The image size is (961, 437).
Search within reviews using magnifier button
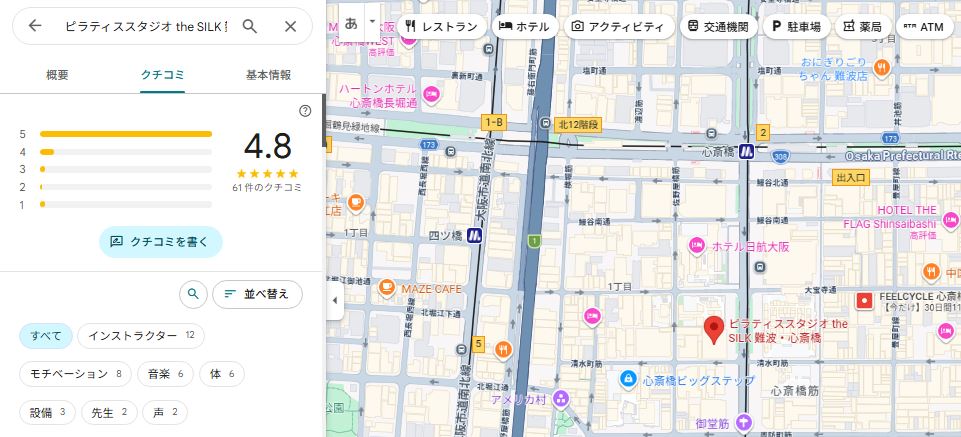pyautogui.click(x=193, y=294)
